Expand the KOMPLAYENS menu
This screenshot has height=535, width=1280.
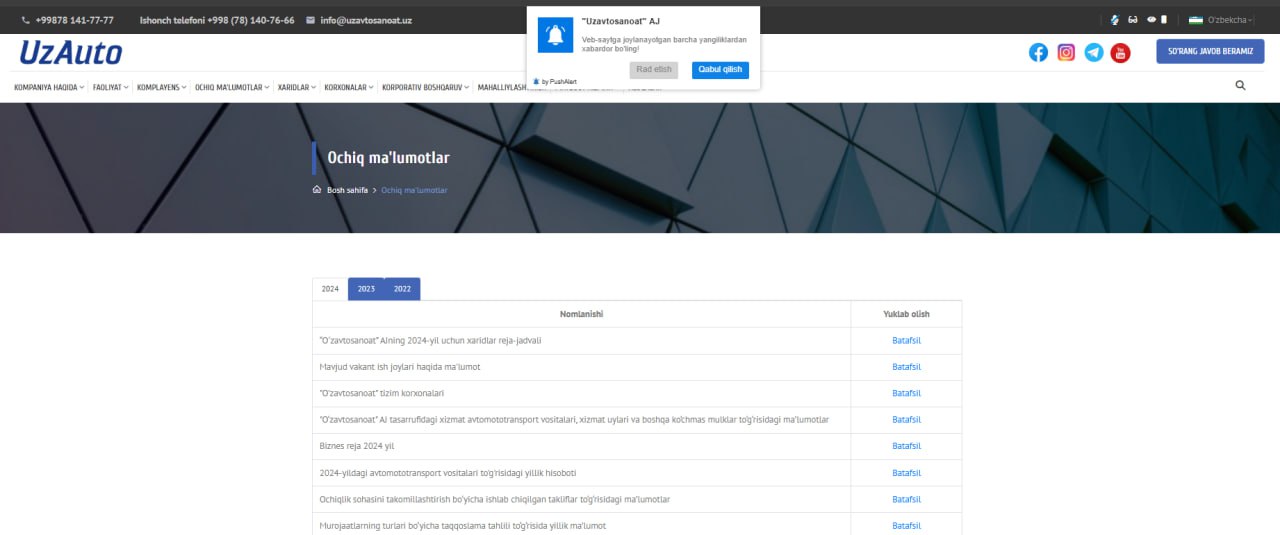click(x=162, y=87)
